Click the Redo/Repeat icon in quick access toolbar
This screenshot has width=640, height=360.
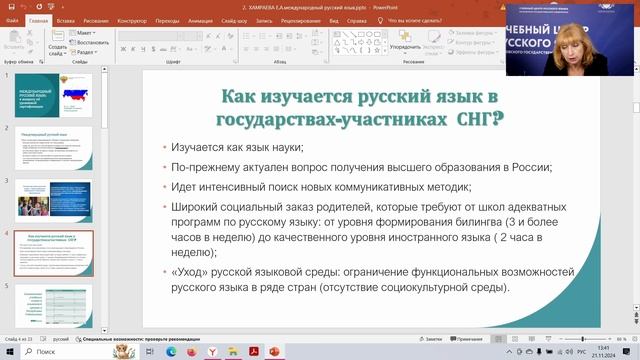[x=39, y=7]
